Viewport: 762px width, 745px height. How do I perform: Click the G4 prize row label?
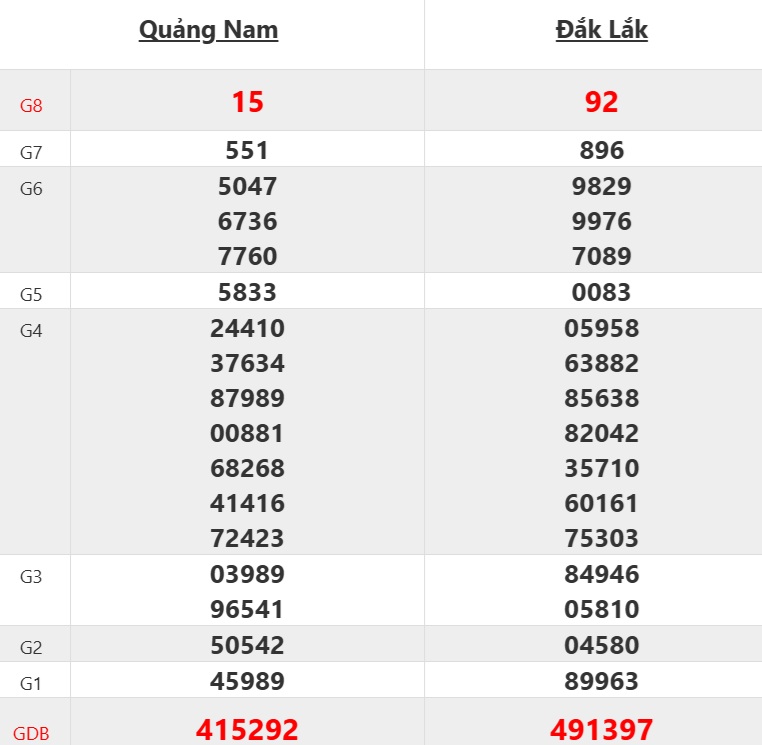tap(31, 331)
